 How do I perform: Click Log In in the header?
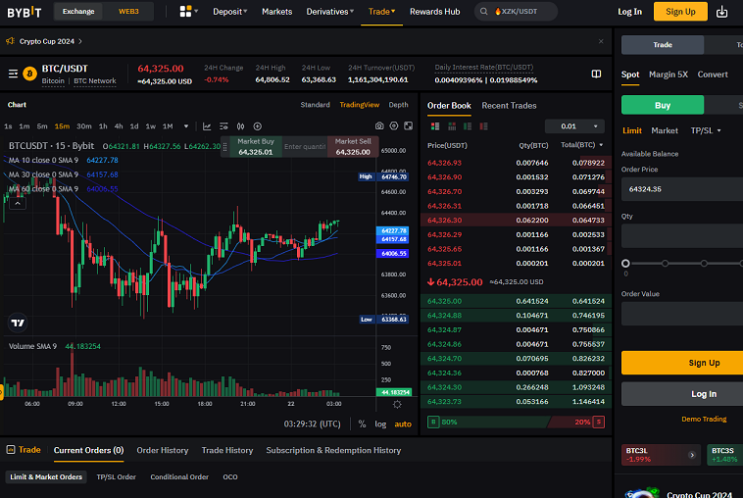point(630,11)
